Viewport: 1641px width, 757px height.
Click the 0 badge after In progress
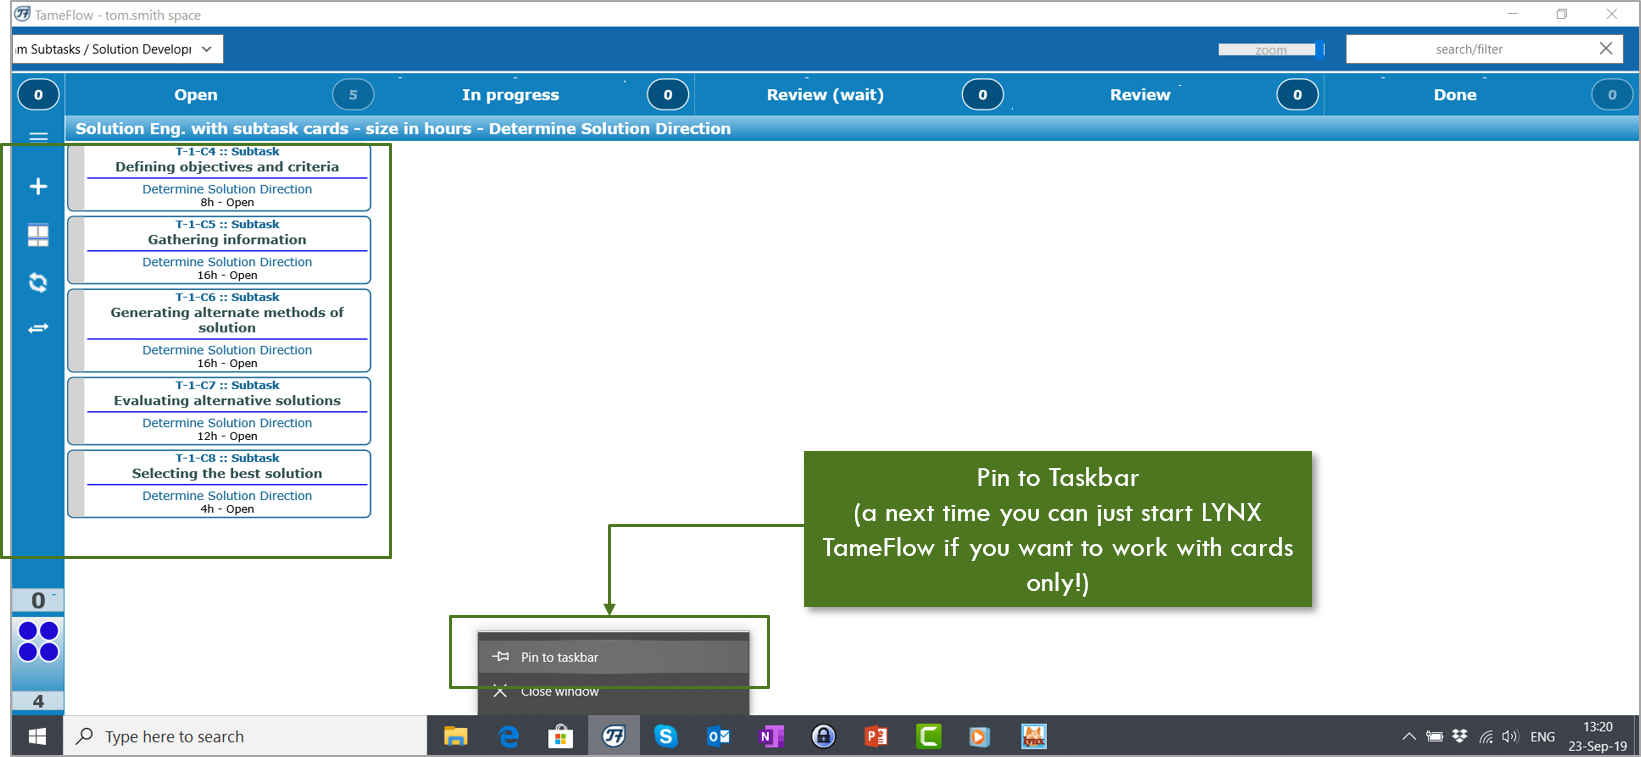(668, 95)
